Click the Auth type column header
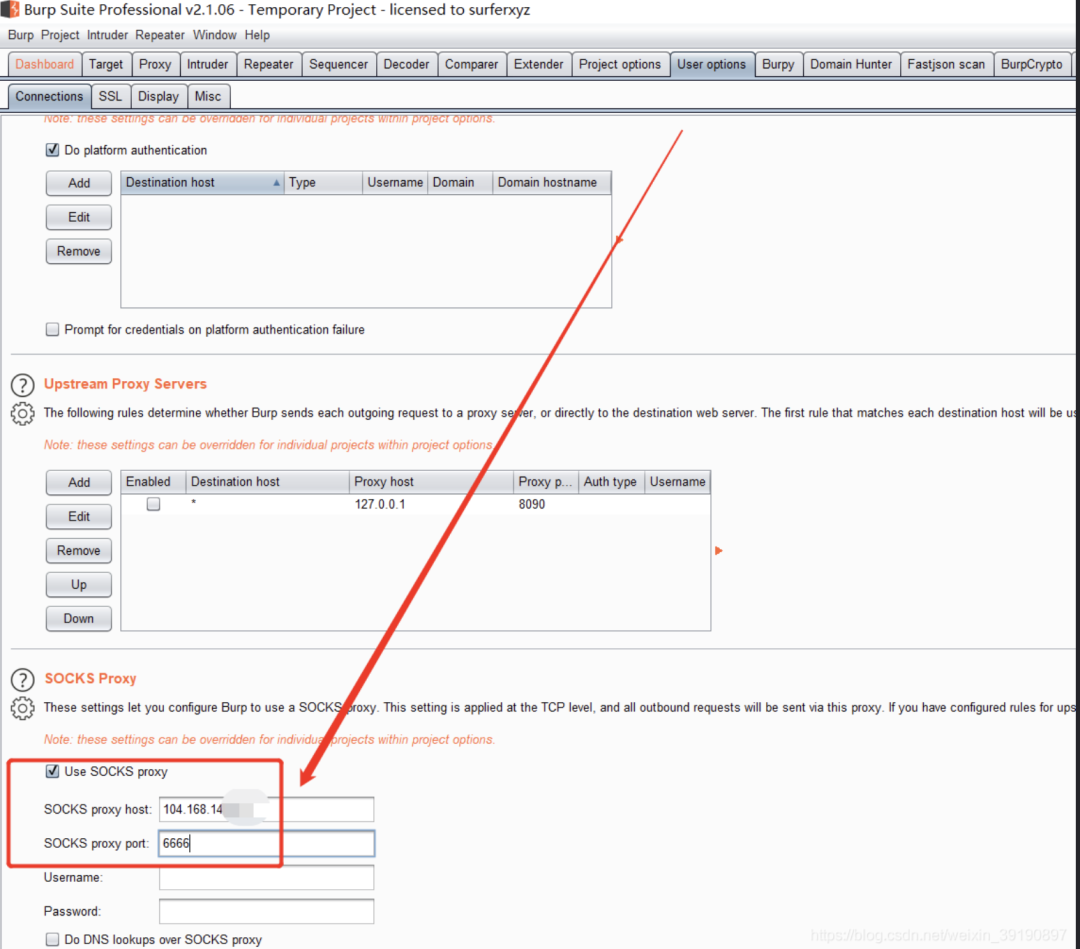Image resolution: width=1080 pixels, height=949 pixels. coord(612,482)
